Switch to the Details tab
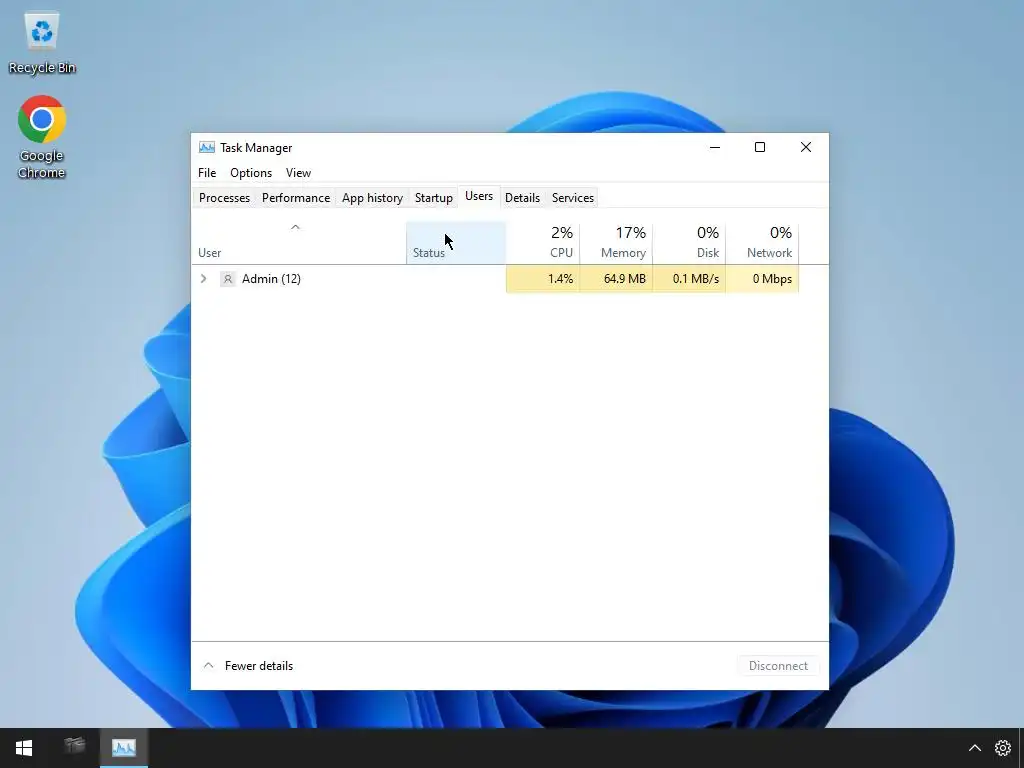 [522, 198]
